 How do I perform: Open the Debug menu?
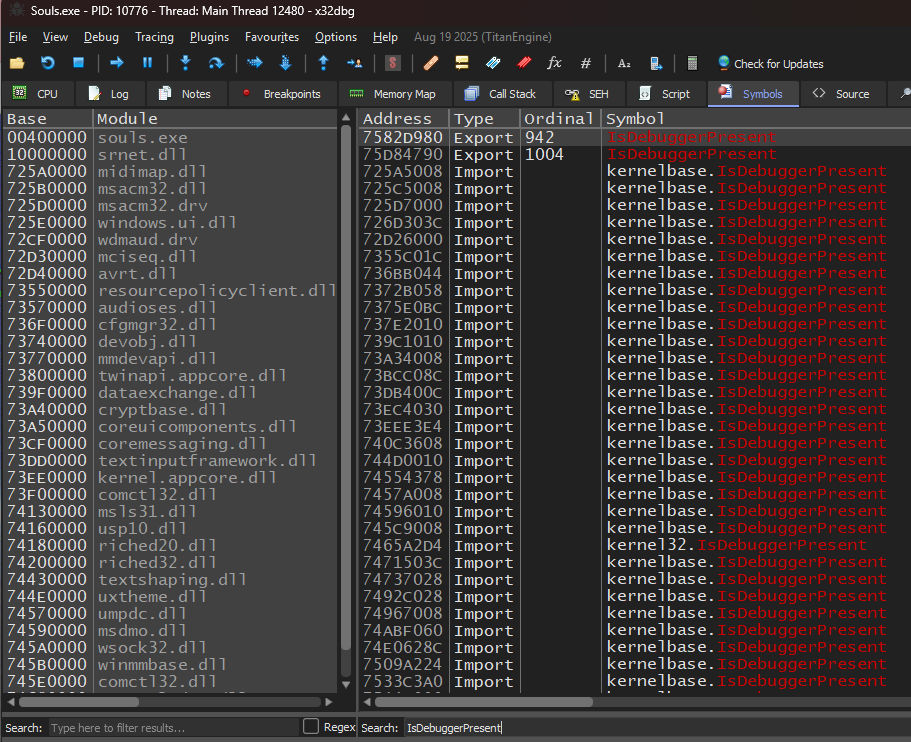101,37
